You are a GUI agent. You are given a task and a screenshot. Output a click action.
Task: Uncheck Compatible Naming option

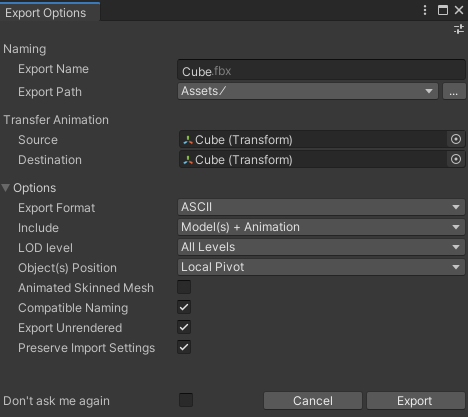(x=184, y=307)
